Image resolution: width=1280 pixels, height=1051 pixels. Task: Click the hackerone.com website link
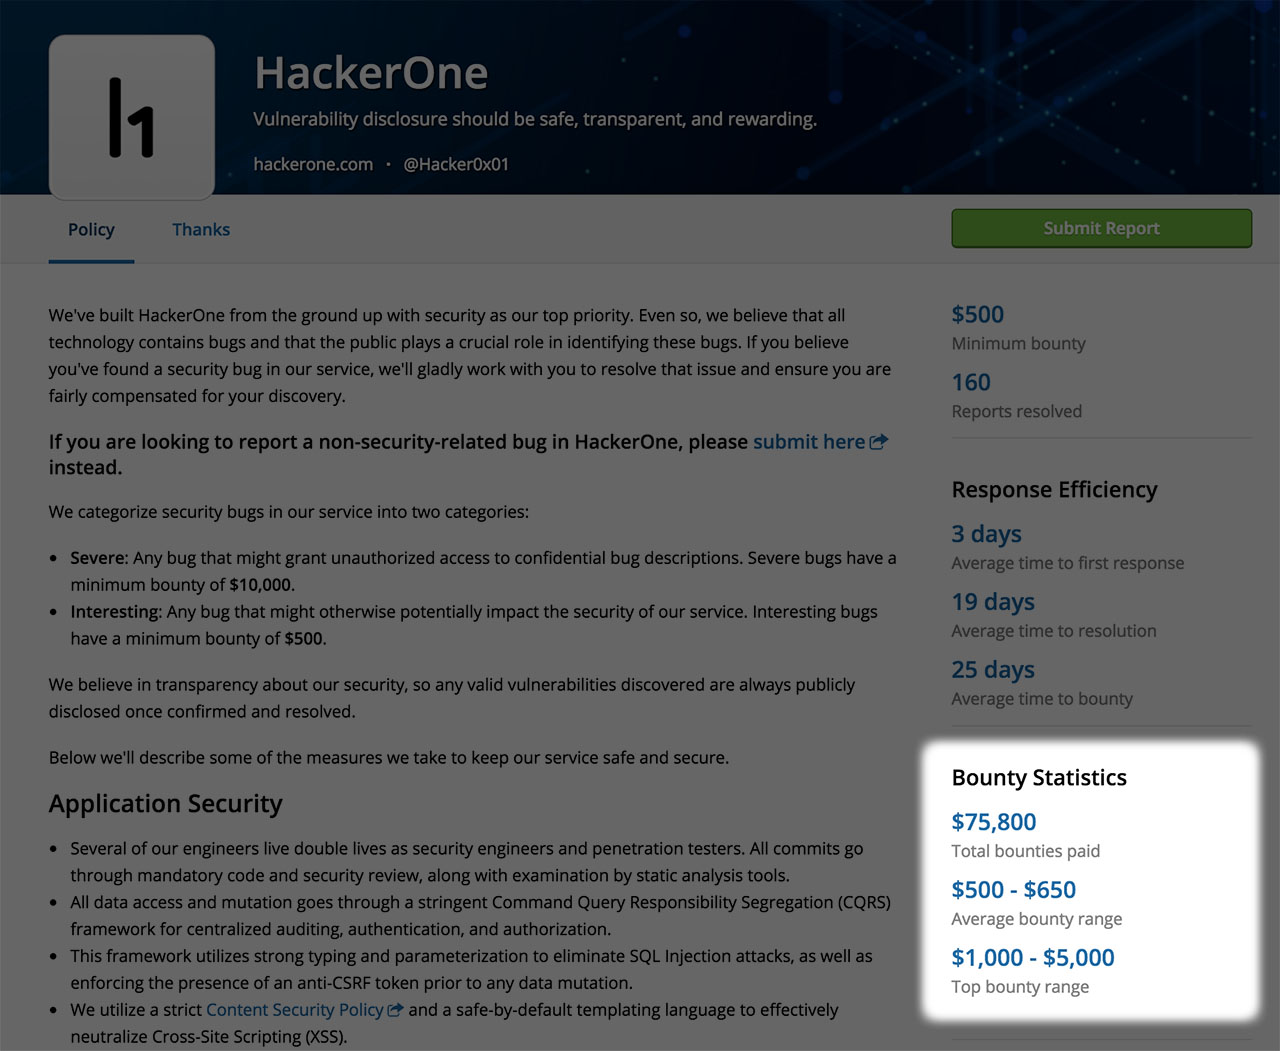click(x=313, y=164)
